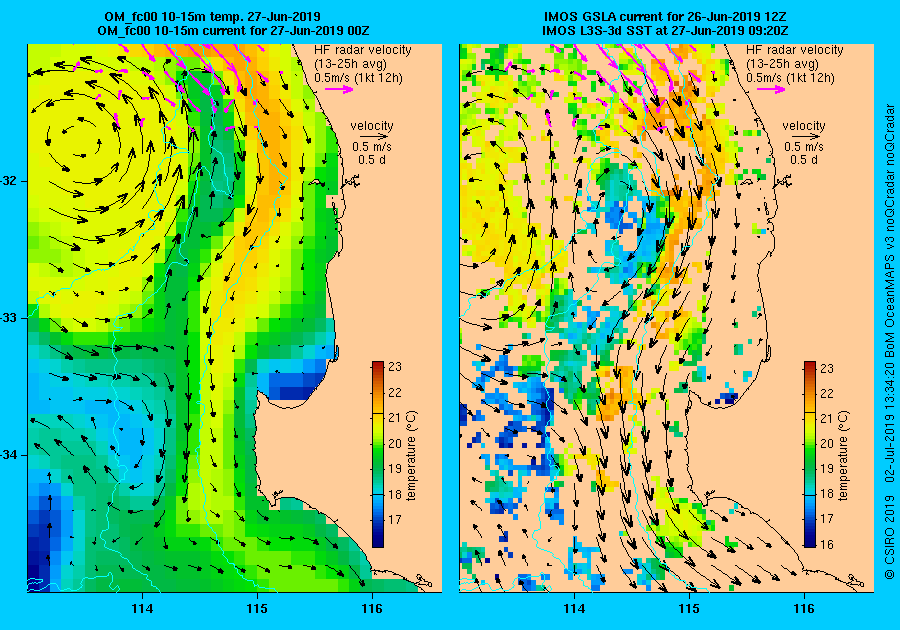This screenshot has width=900, height=630.
Task: Click the '0.5m/s (1kt 12h)' text in the right map
Action: (x=790, y=78)
